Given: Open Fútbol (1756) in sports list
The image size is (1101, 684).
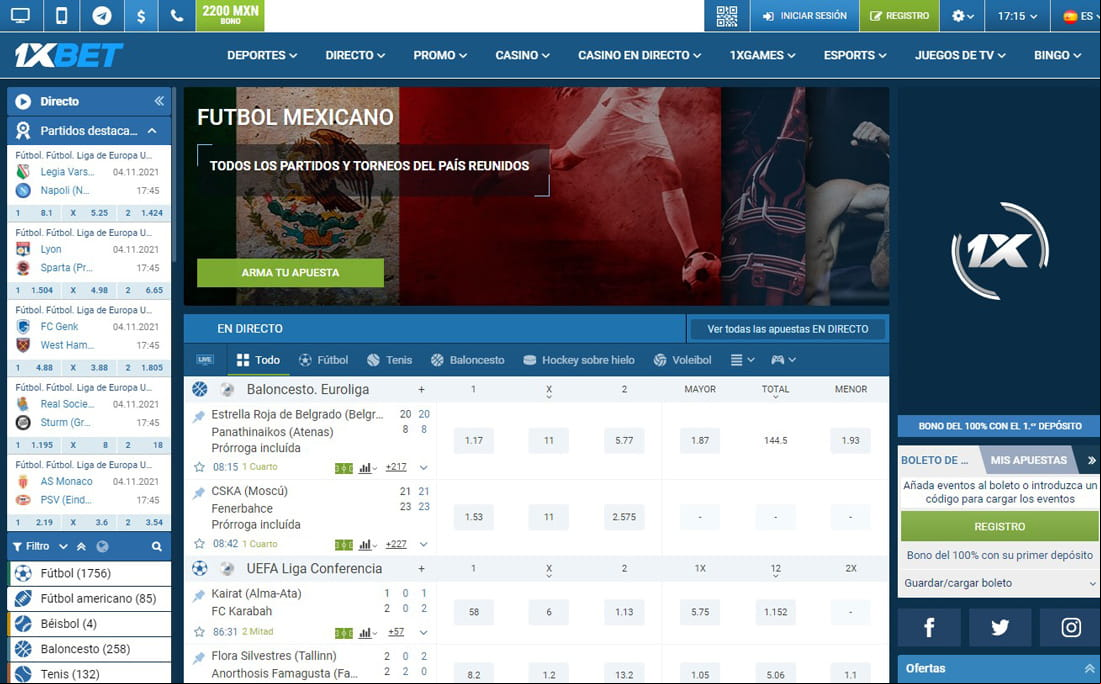Looking at the screenshot, I should [x=89, y=573].
